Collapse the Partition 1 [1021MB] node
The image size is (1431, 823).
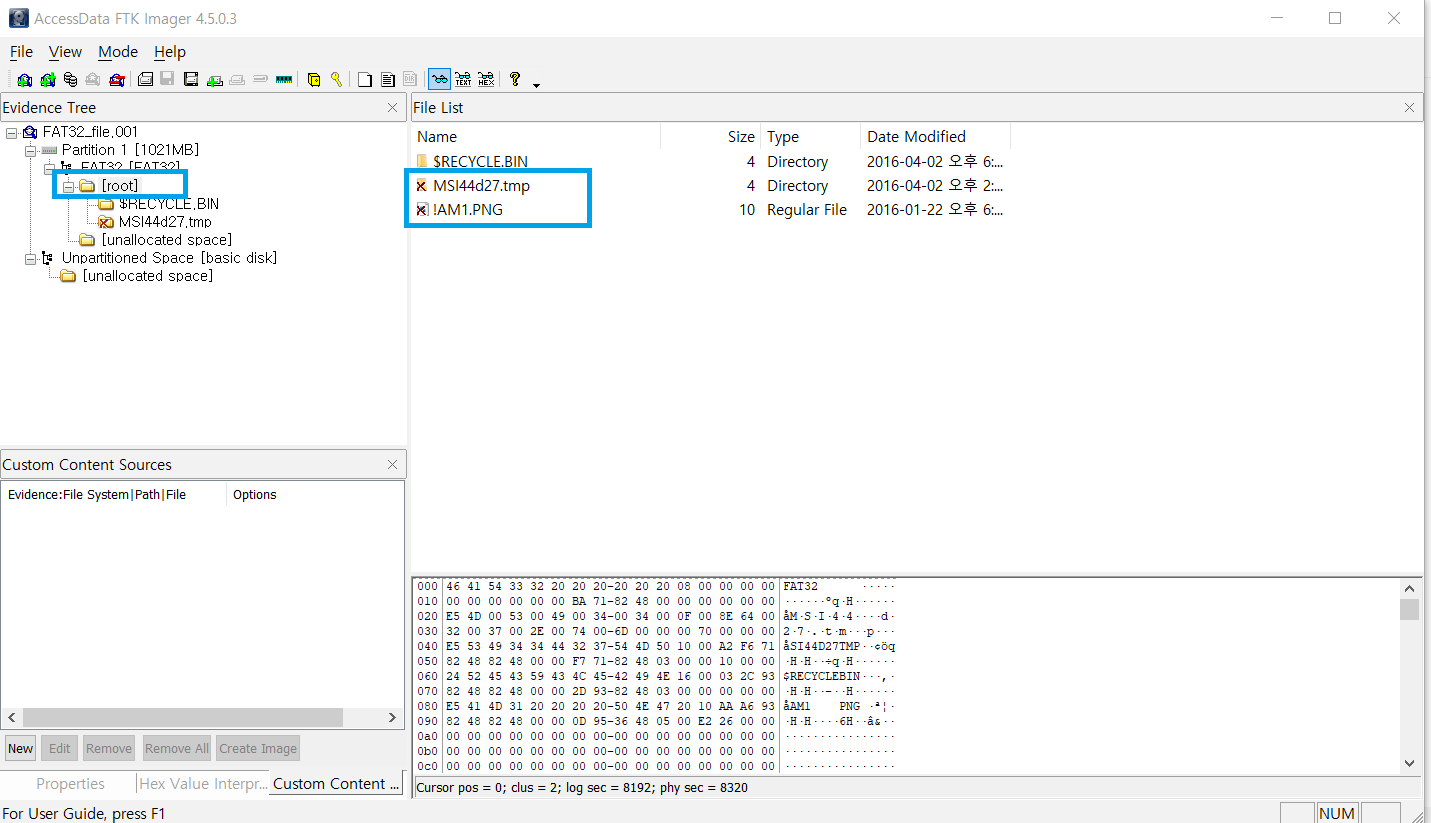tap(30, 150)
